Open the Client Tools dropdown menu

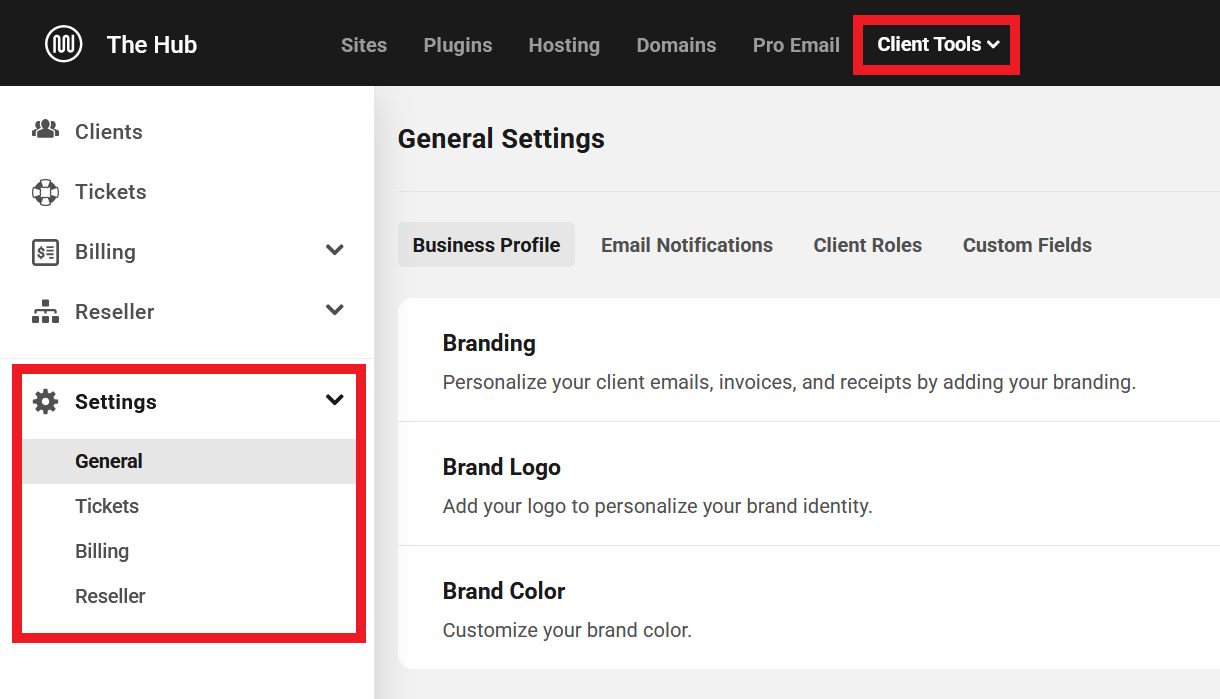click(938, 44)
